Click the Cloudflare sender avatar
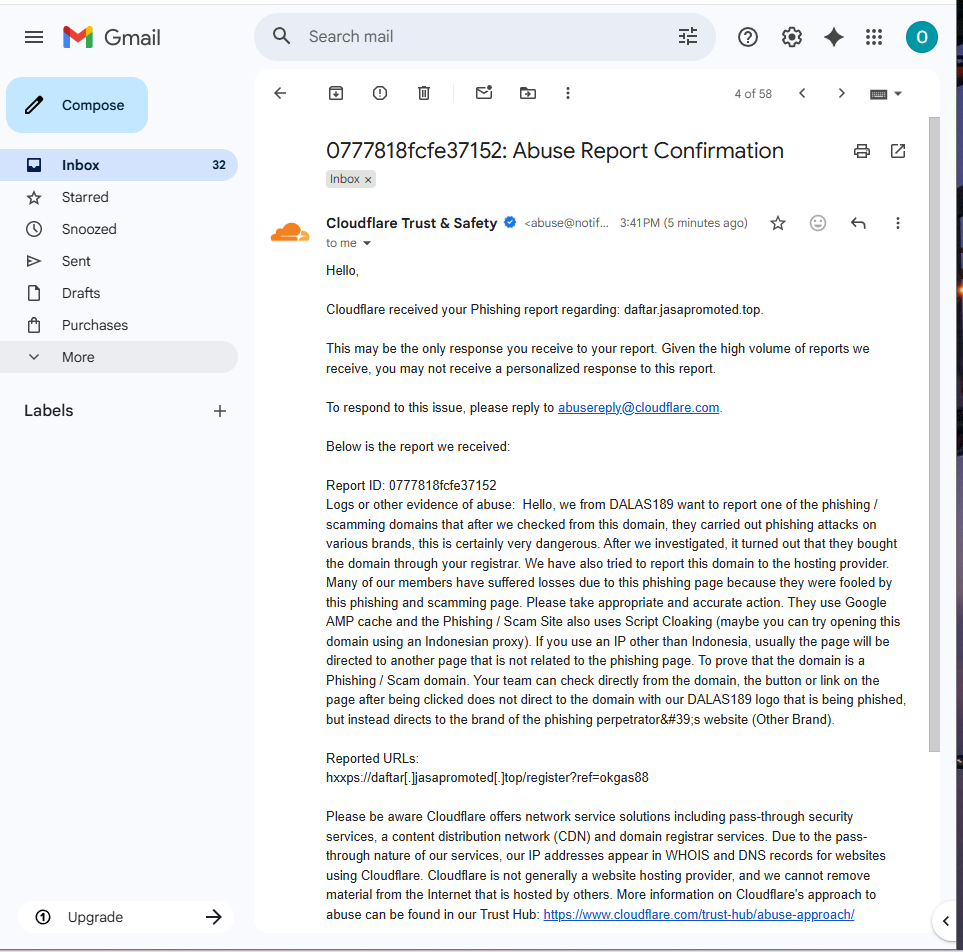Viewport: 963px width, 952px height. tap(290, 232)
